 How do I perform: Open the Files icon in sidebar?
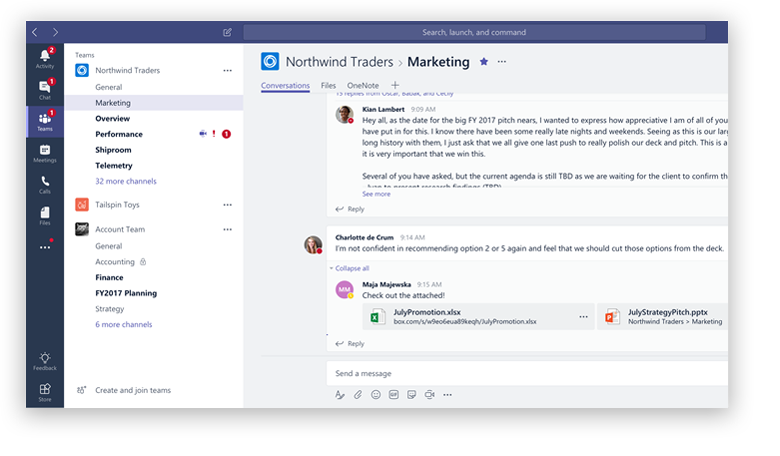pos(45,216)
